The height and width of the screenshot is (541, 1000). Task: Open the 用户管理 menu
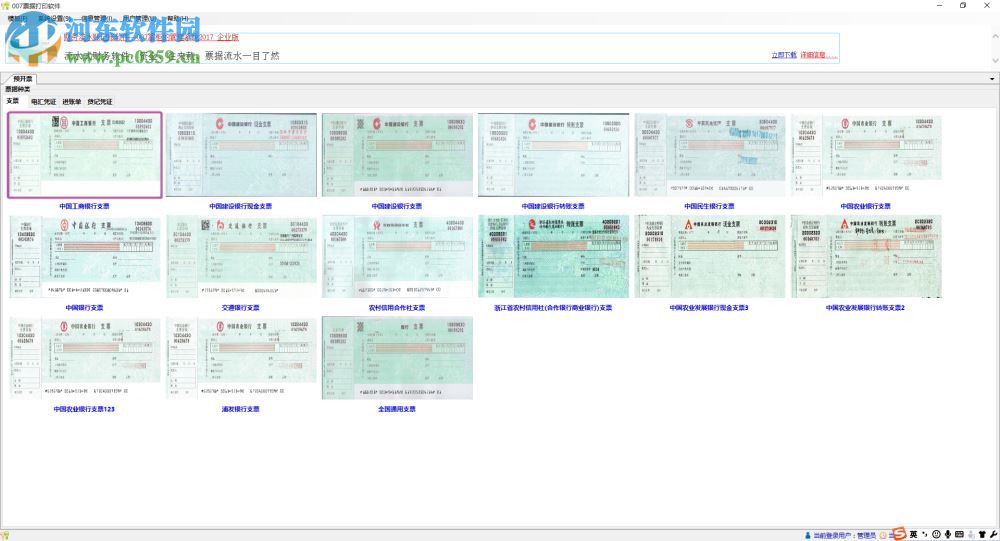[x=139, y=19]
